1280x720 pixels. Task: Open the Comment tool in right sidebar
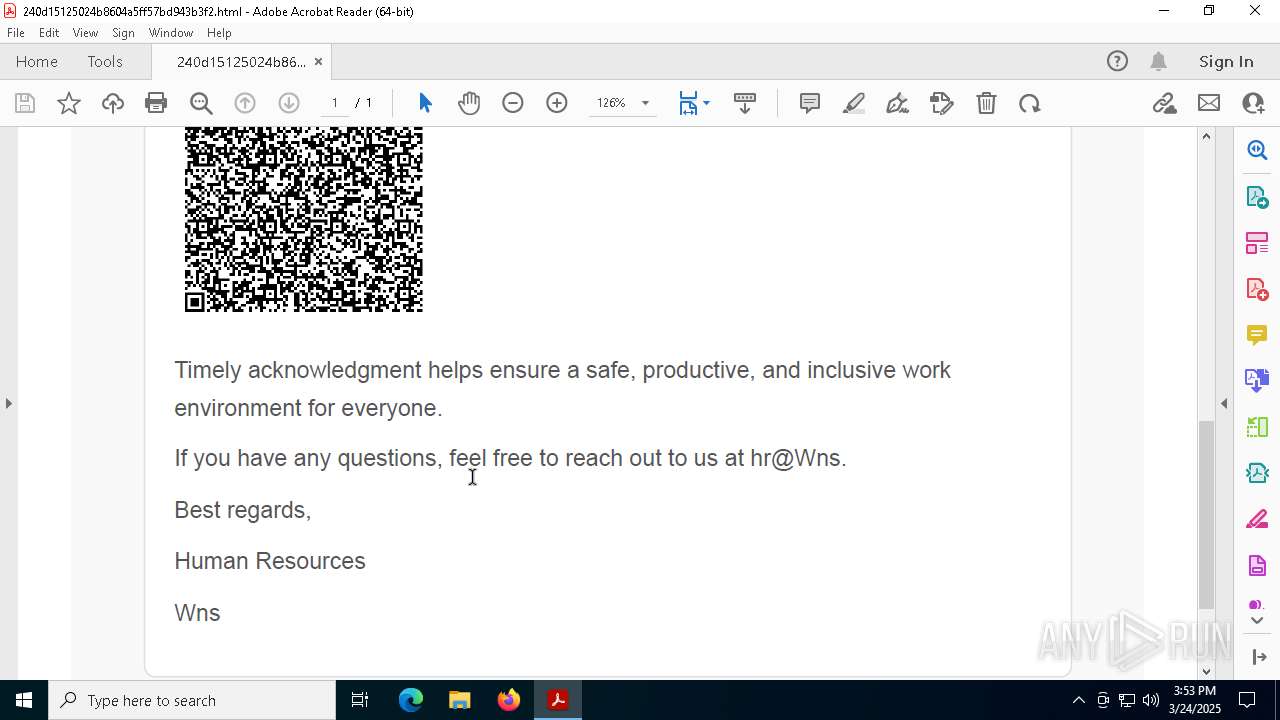(1257, 334)
